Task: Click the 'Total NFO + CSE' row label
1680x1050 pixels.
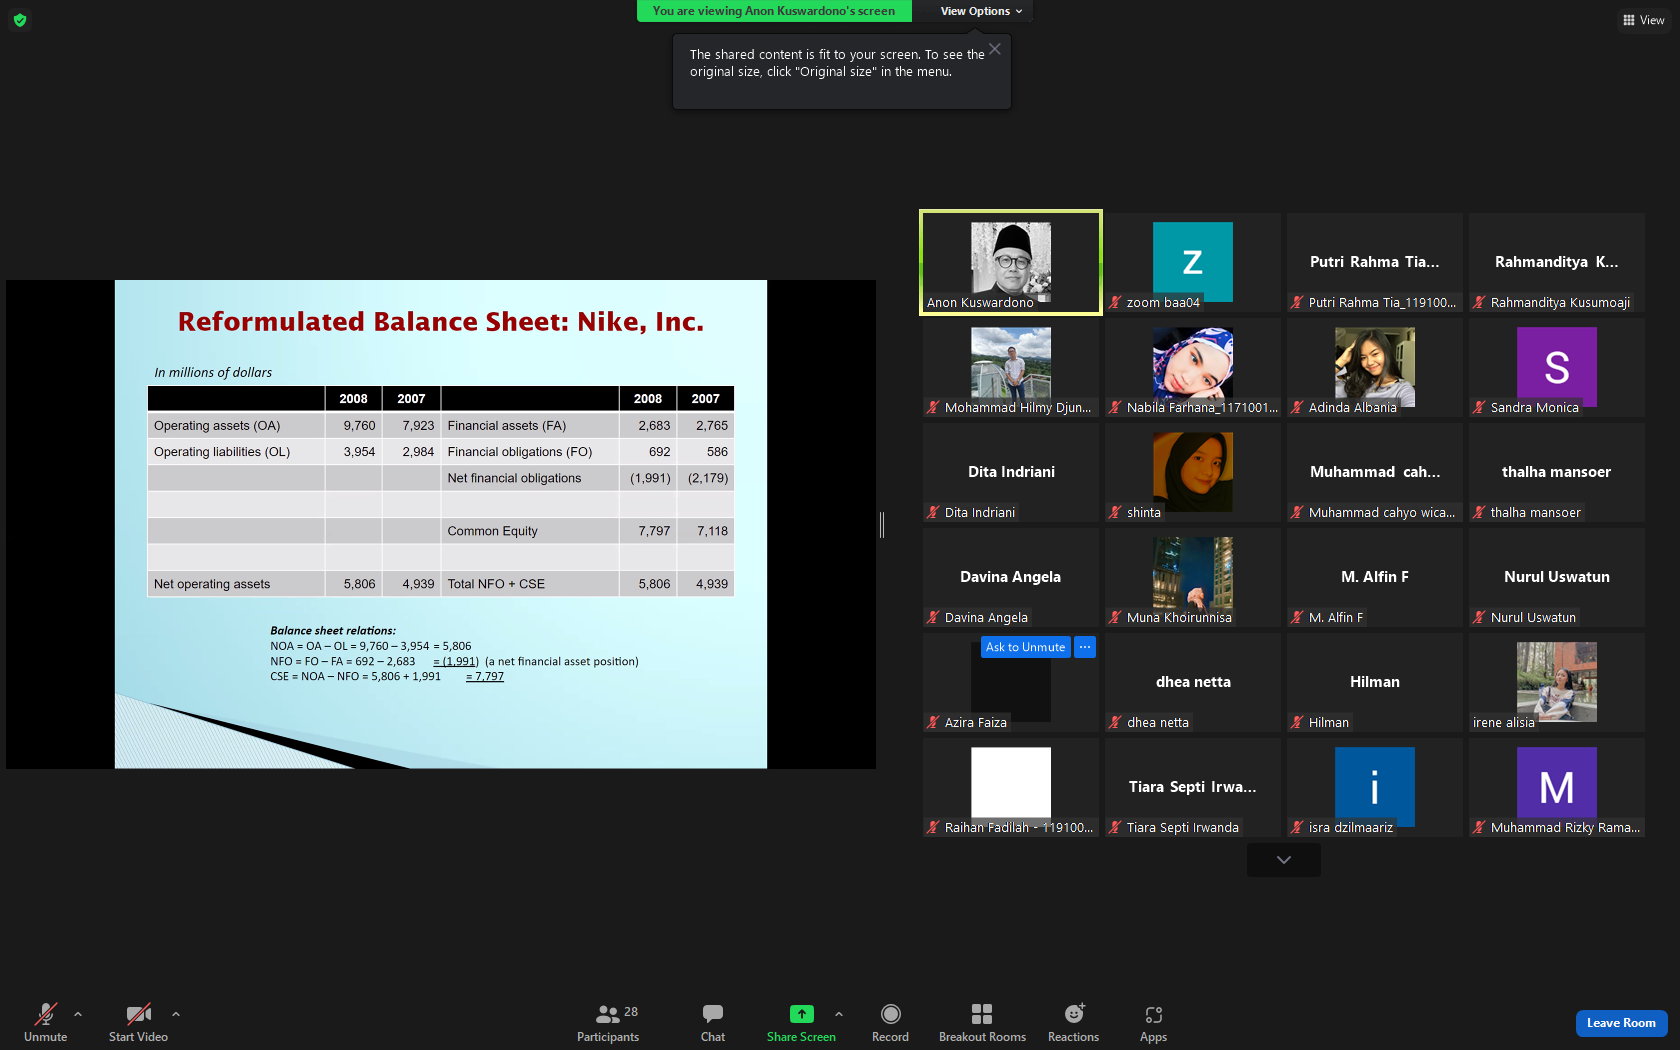Action: pos(496,585)
